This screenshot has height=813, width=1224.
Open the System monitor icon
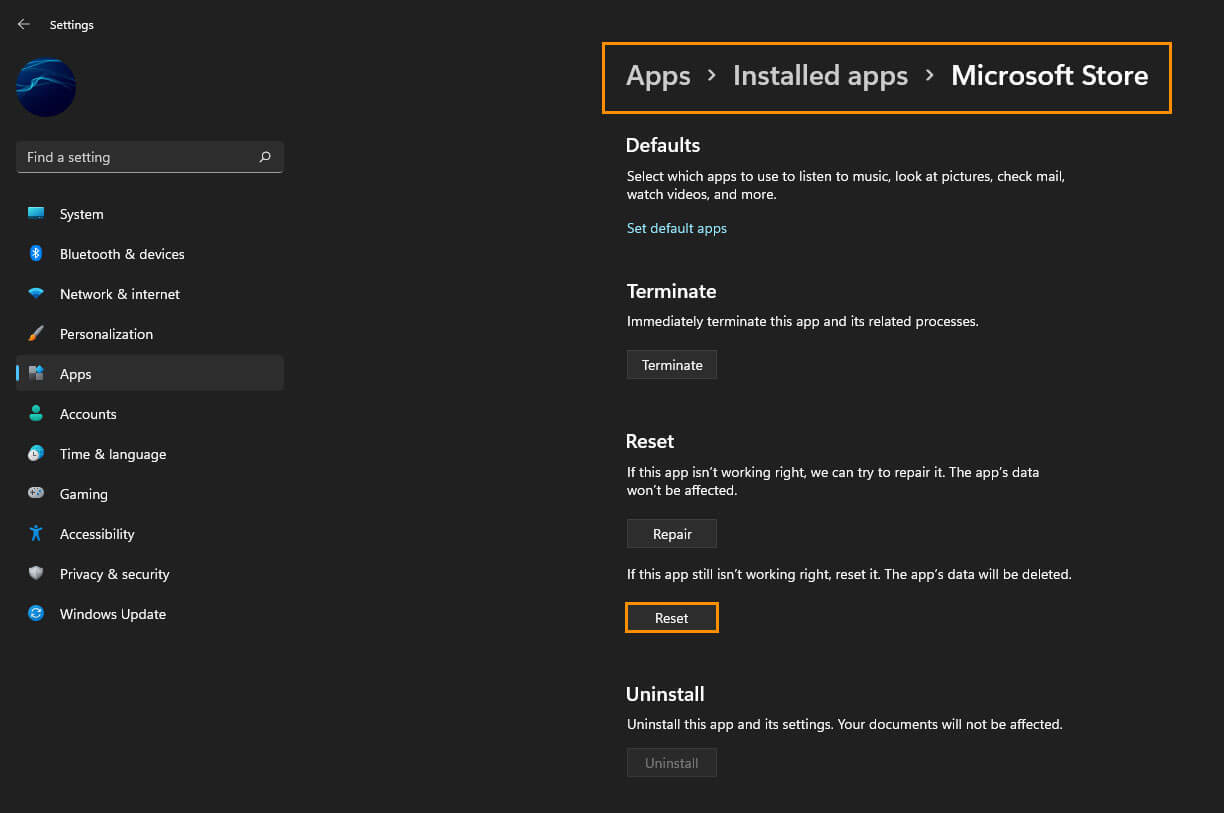click(x=36, y=214)
